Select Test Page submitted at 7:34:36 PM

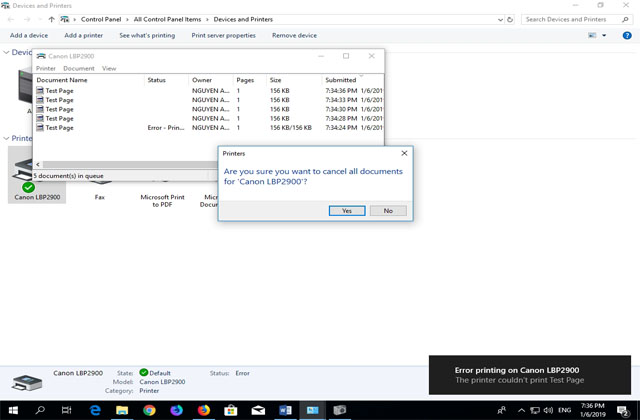tap(209, 91)
